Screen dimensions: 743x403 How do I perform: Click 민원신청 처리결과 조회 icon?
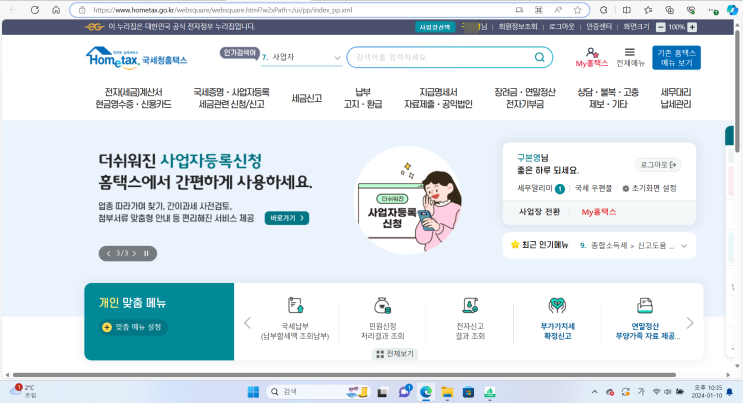[382, 305]
